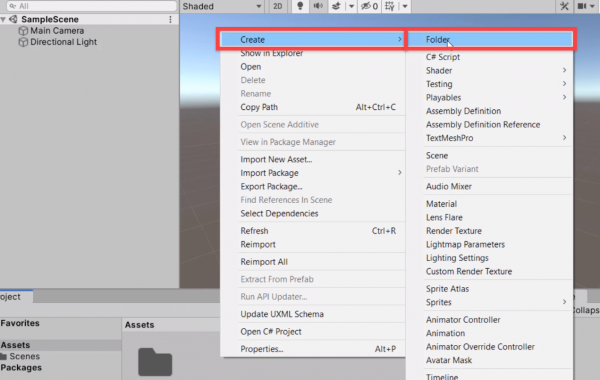The image size is (600, 380).
Task: Choose Animation from the Create submenu
Action: (445, 333)
